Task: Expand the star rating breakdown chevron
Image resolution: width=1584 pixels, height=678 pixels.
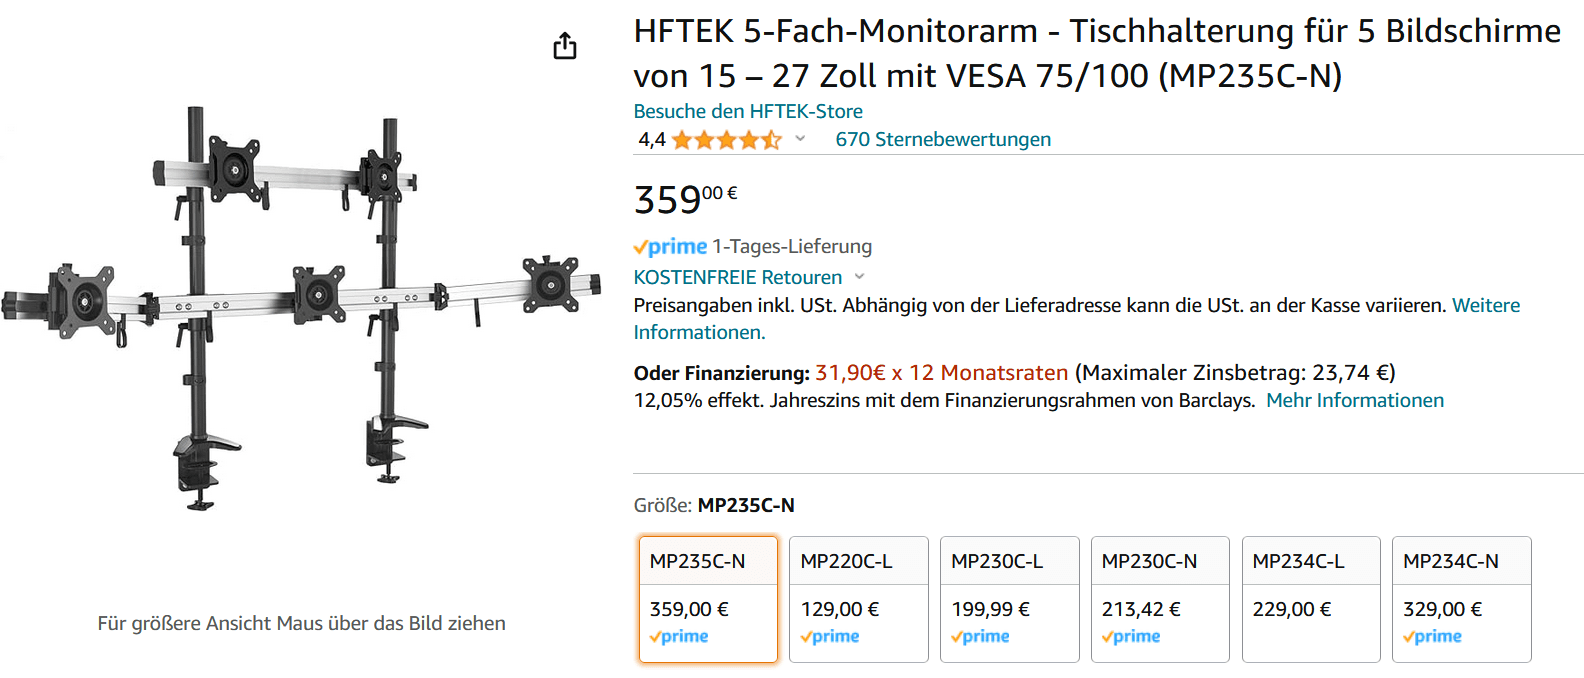Action: (800, 139)
